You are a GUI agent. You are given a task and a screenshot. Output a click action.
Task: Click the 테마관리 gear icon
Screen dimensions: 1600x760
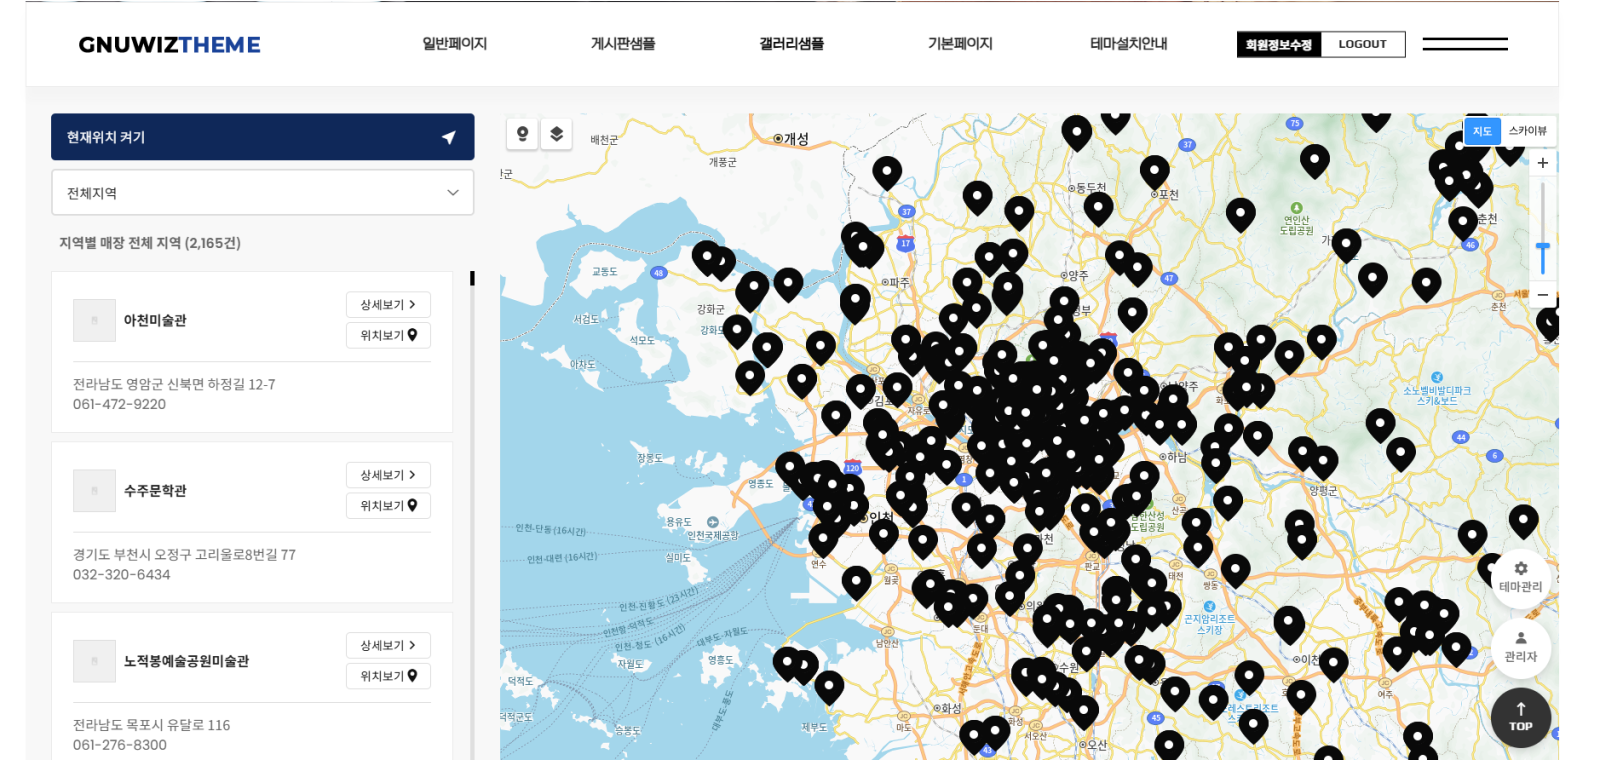coord(1520,569)
